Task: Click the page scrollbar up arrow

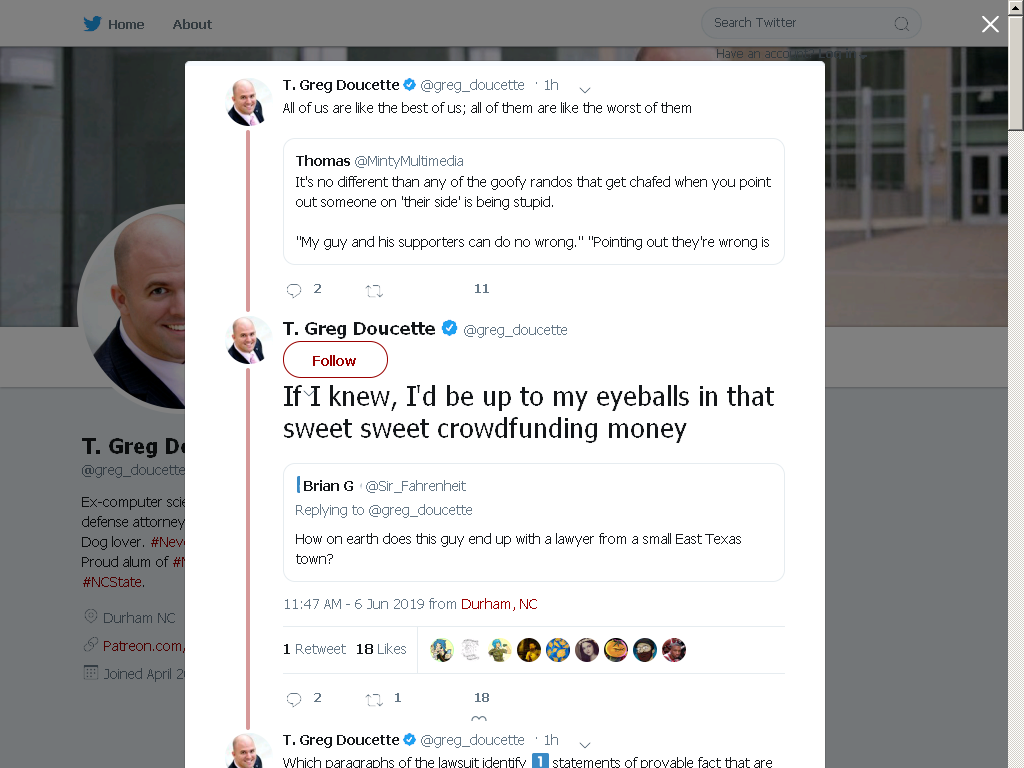Action: (1016, 7)
